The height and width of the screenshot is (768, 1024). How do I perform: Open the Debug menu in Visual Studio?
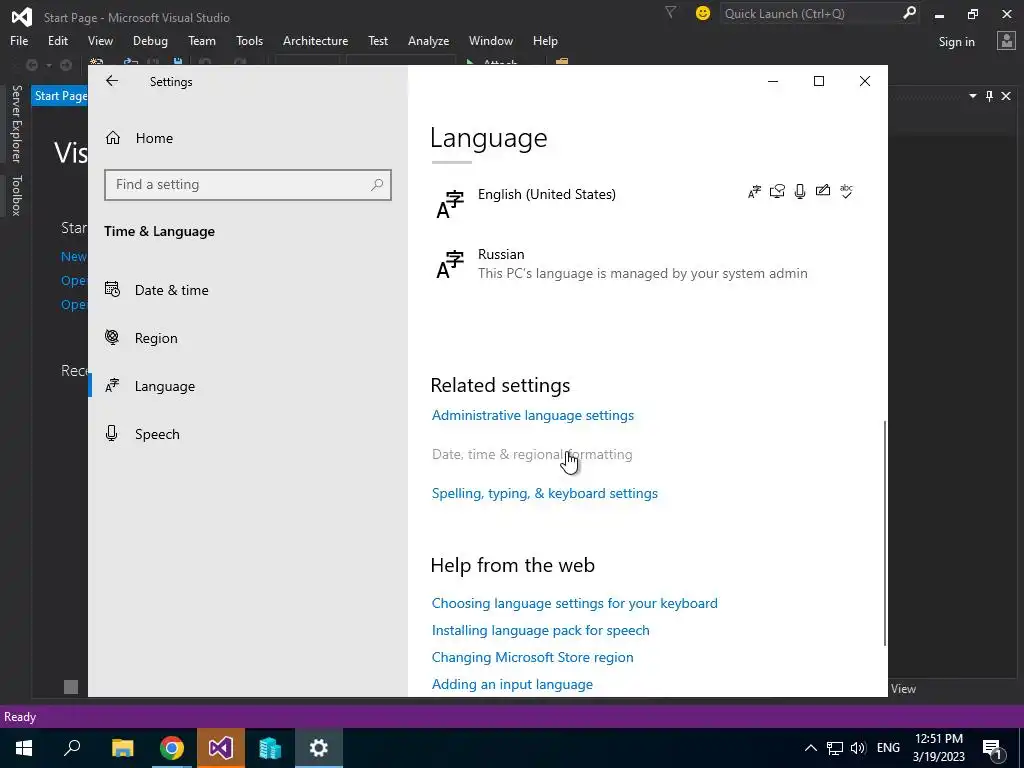point(150,40)
